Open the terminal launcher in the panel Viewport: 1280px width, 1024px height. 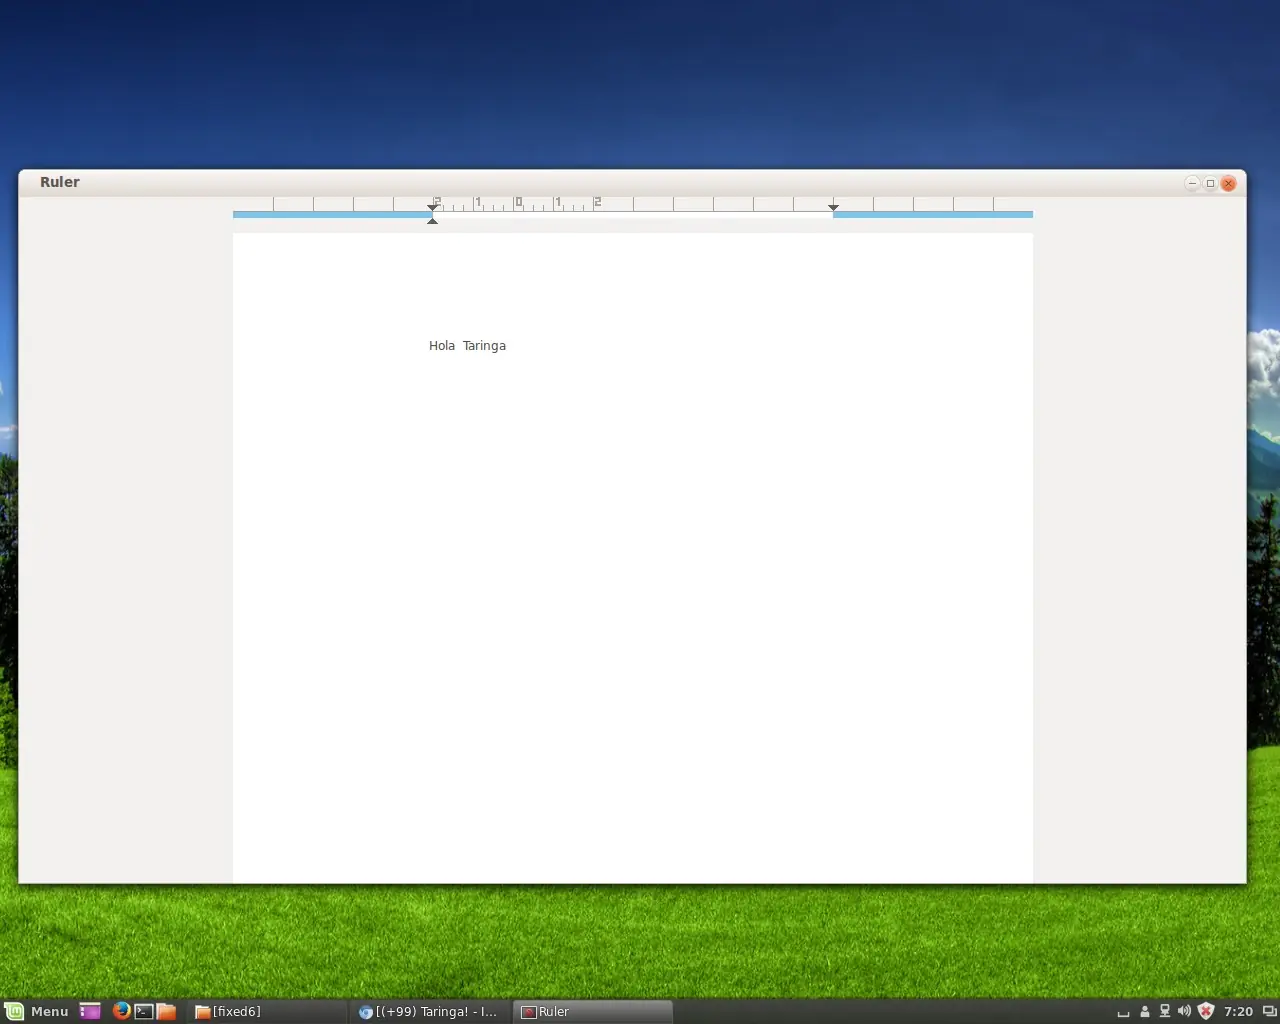pos(144,1011)
